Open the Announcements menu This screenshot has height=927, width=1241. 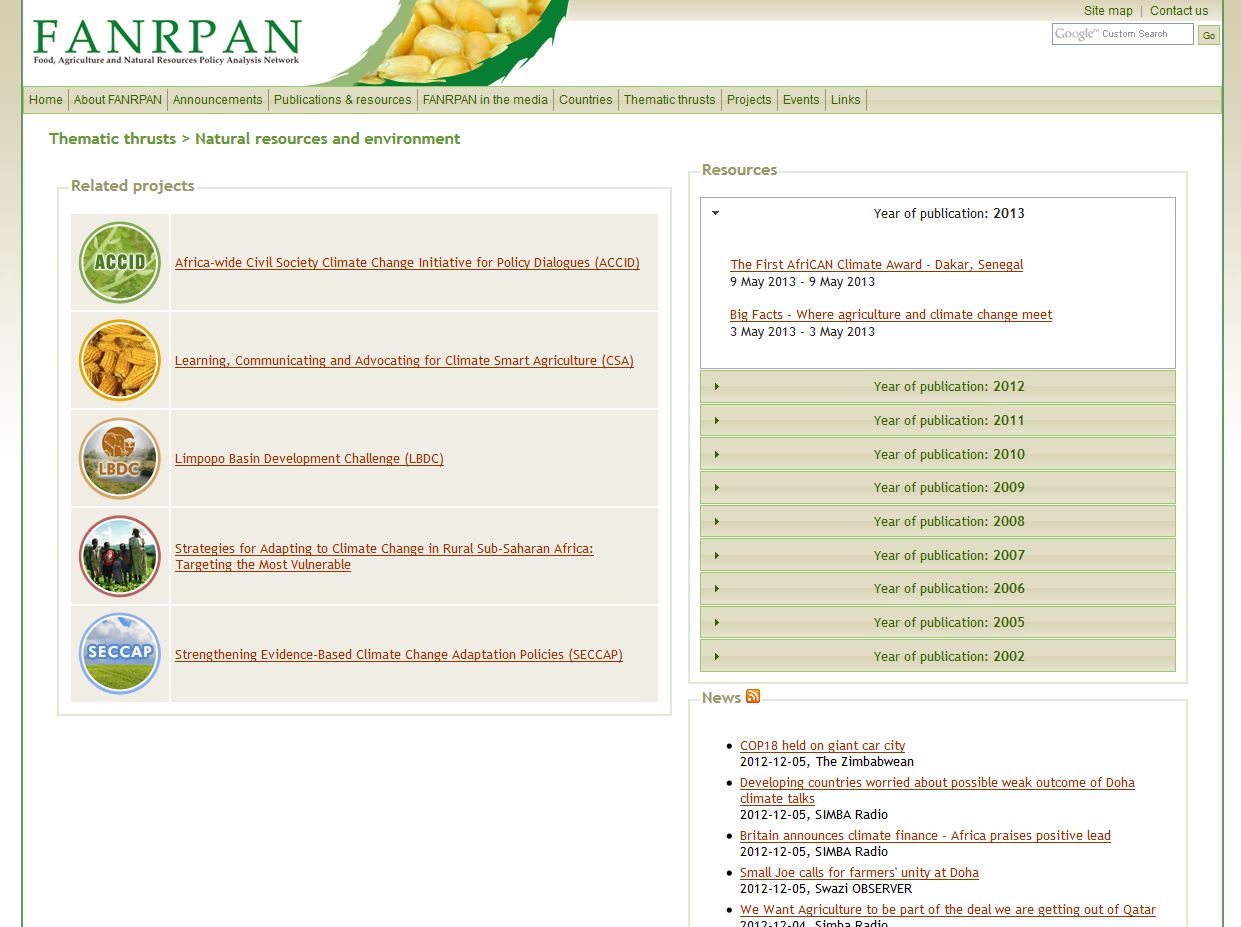tap(218, 100)
